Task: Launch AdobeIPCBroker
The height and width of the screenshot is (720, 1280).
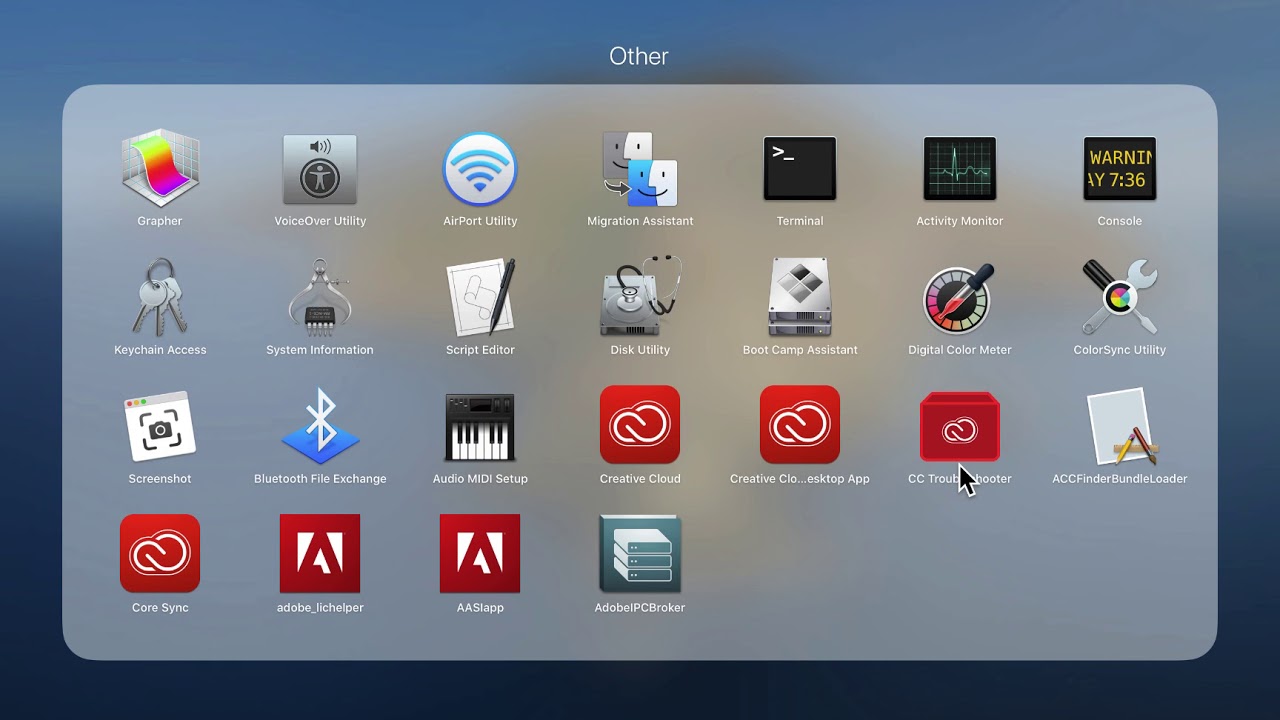Action: (x=640, y=555)
